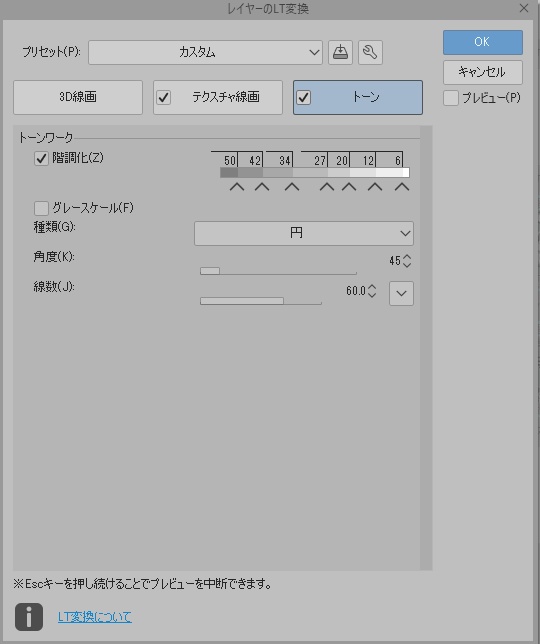Click the gray gradation bar
540x644 pixels.
(x=315, y=172)
